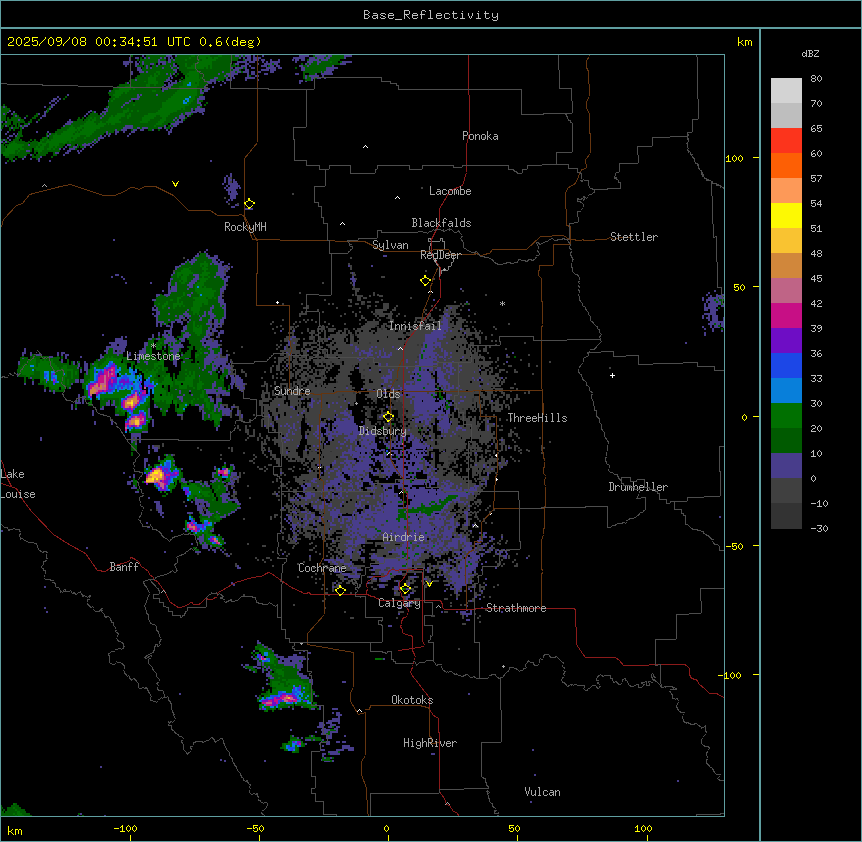This screenshot has height=842, width=862.
Task: Select the Cochrane label
Action: tap(322, 568)
